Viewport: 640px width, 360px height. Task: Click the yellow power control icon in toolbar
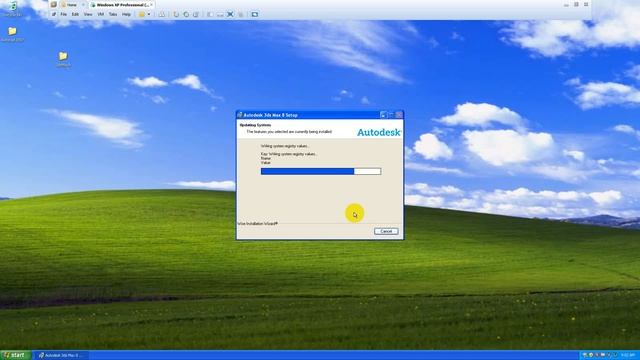coord(142,14)
